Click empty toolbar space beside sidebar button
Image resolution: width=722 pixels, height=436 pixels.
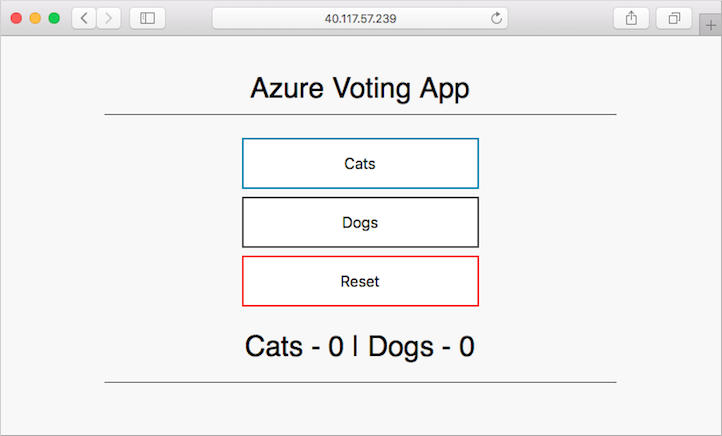[188, 18]
